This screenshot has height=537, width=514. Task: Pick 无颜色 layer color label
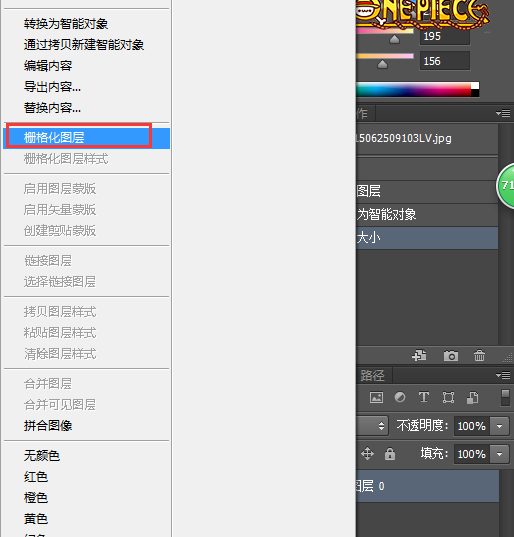42,456
